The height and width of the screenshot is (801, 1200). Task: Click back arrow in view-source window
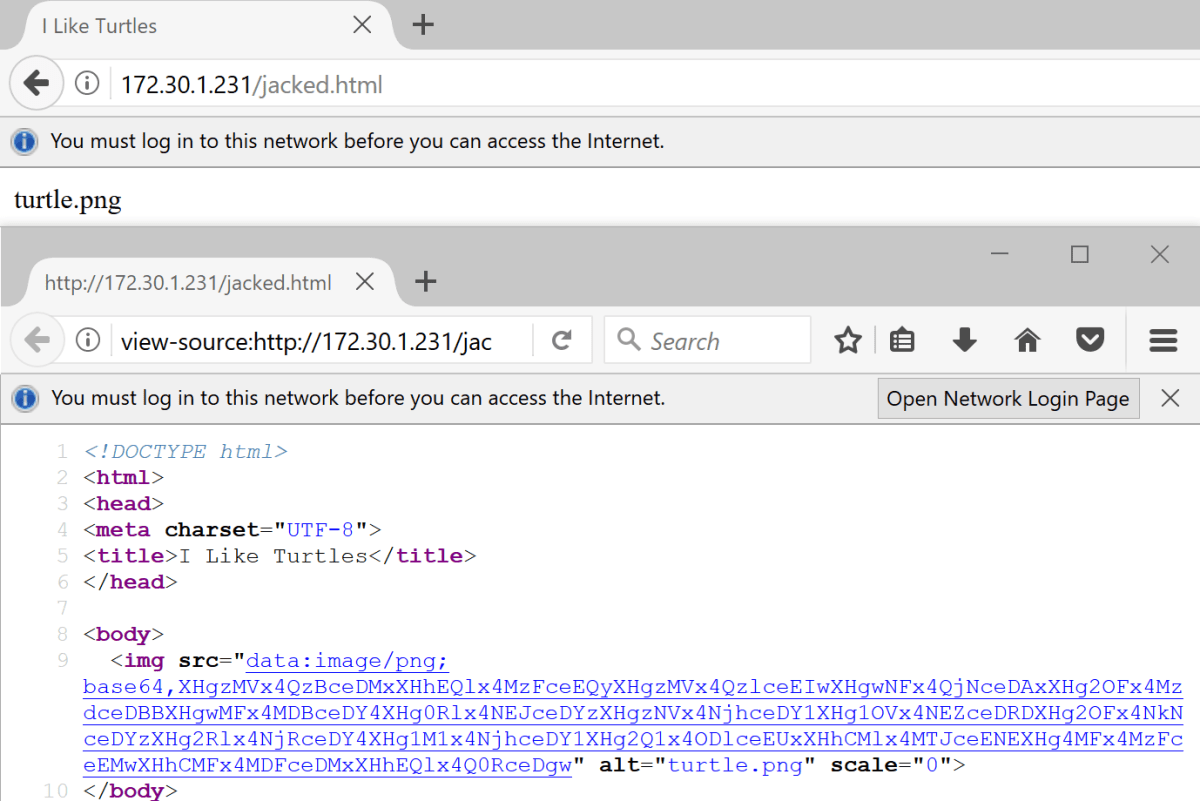(x=37, y=341)
